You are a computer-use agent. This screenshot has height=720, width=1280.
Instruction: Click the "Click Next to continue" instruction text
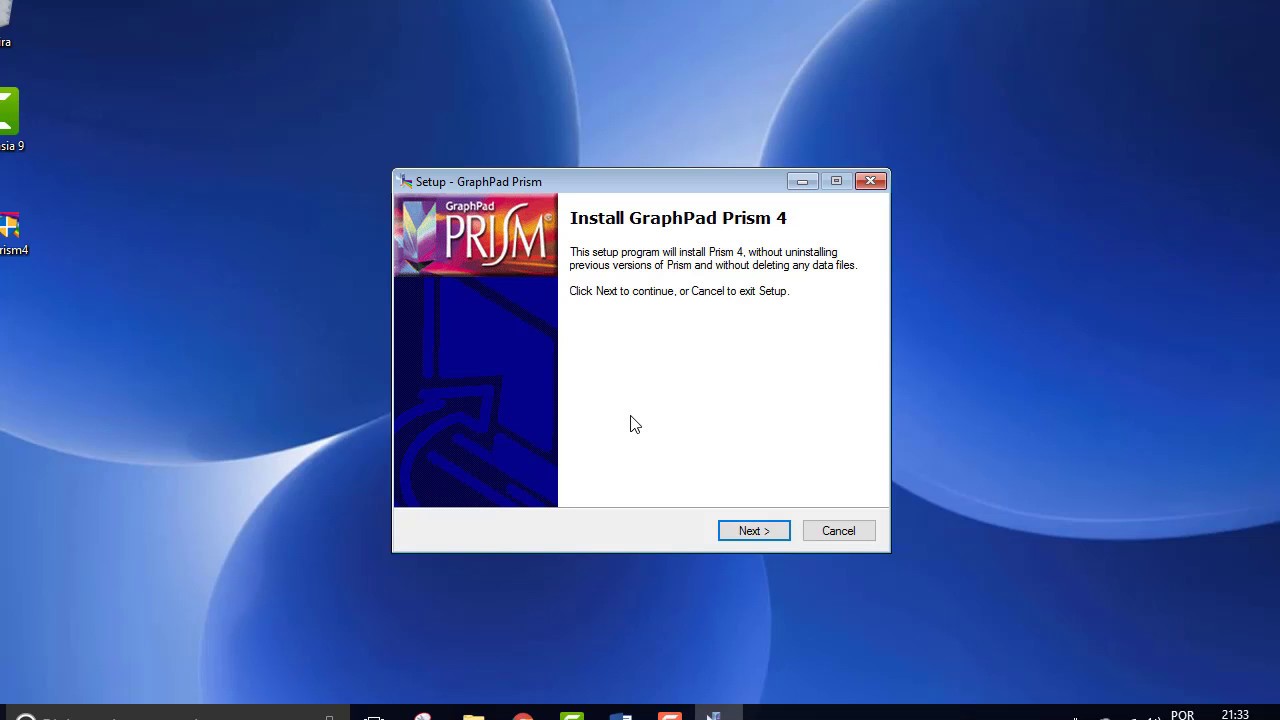(679, 291)
